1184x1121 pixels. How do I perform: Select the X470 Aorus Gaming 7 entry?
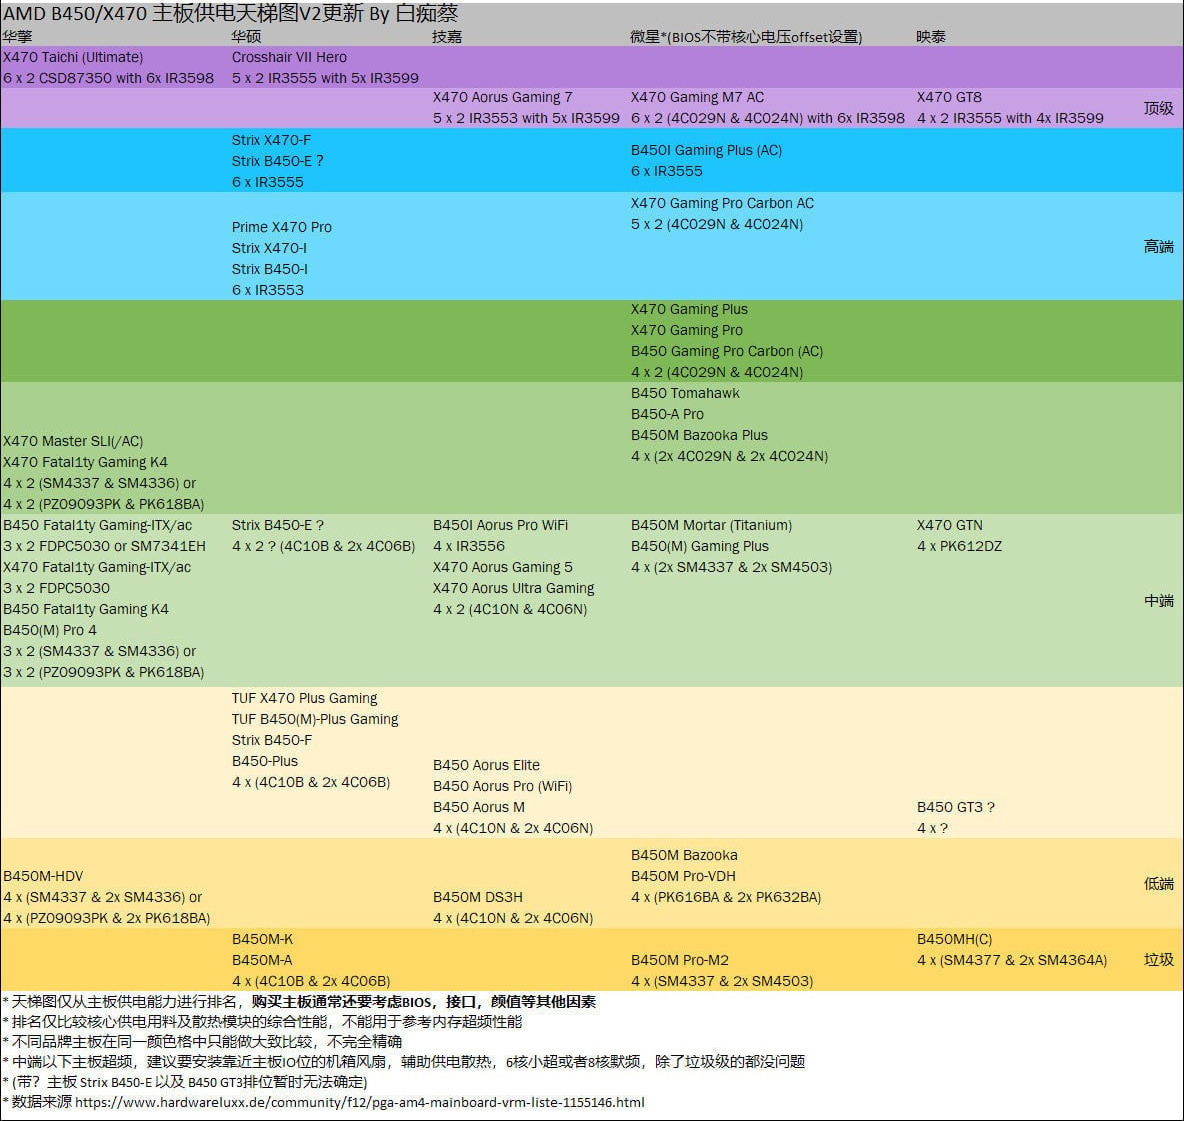click(510, 97)
